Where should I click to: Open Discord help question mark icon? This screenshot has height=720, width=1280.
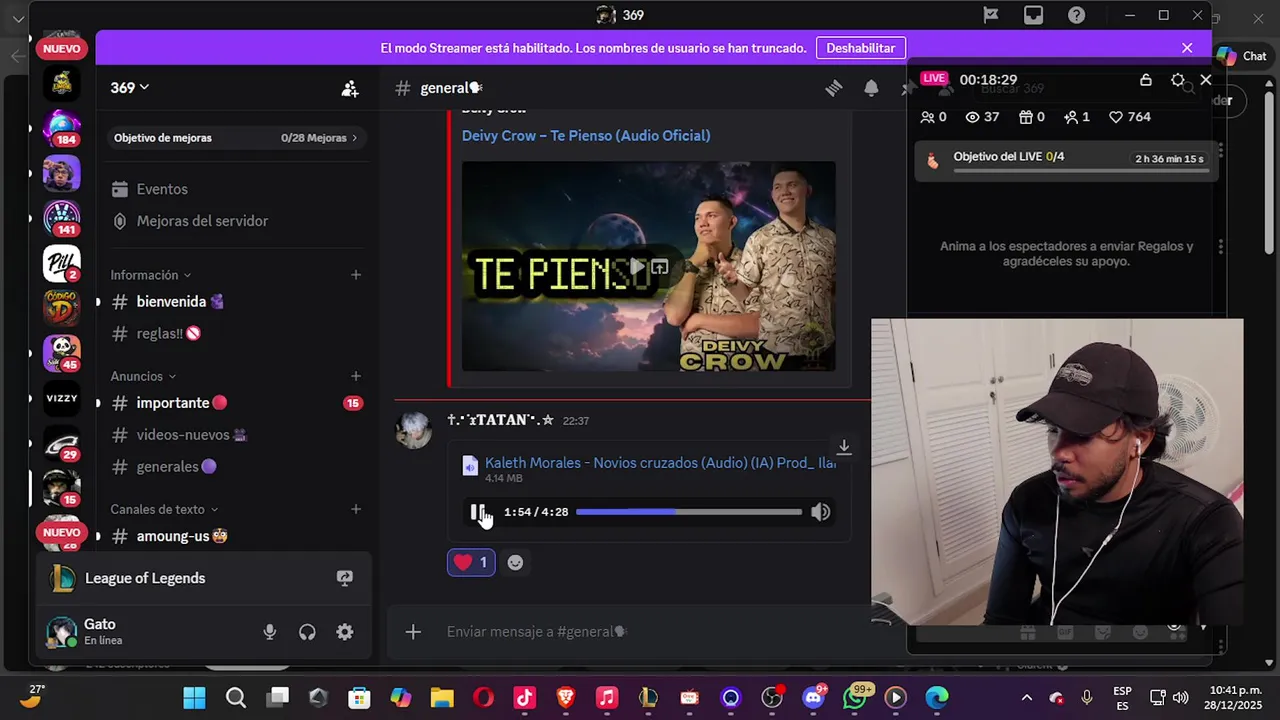coord(1077,15)
